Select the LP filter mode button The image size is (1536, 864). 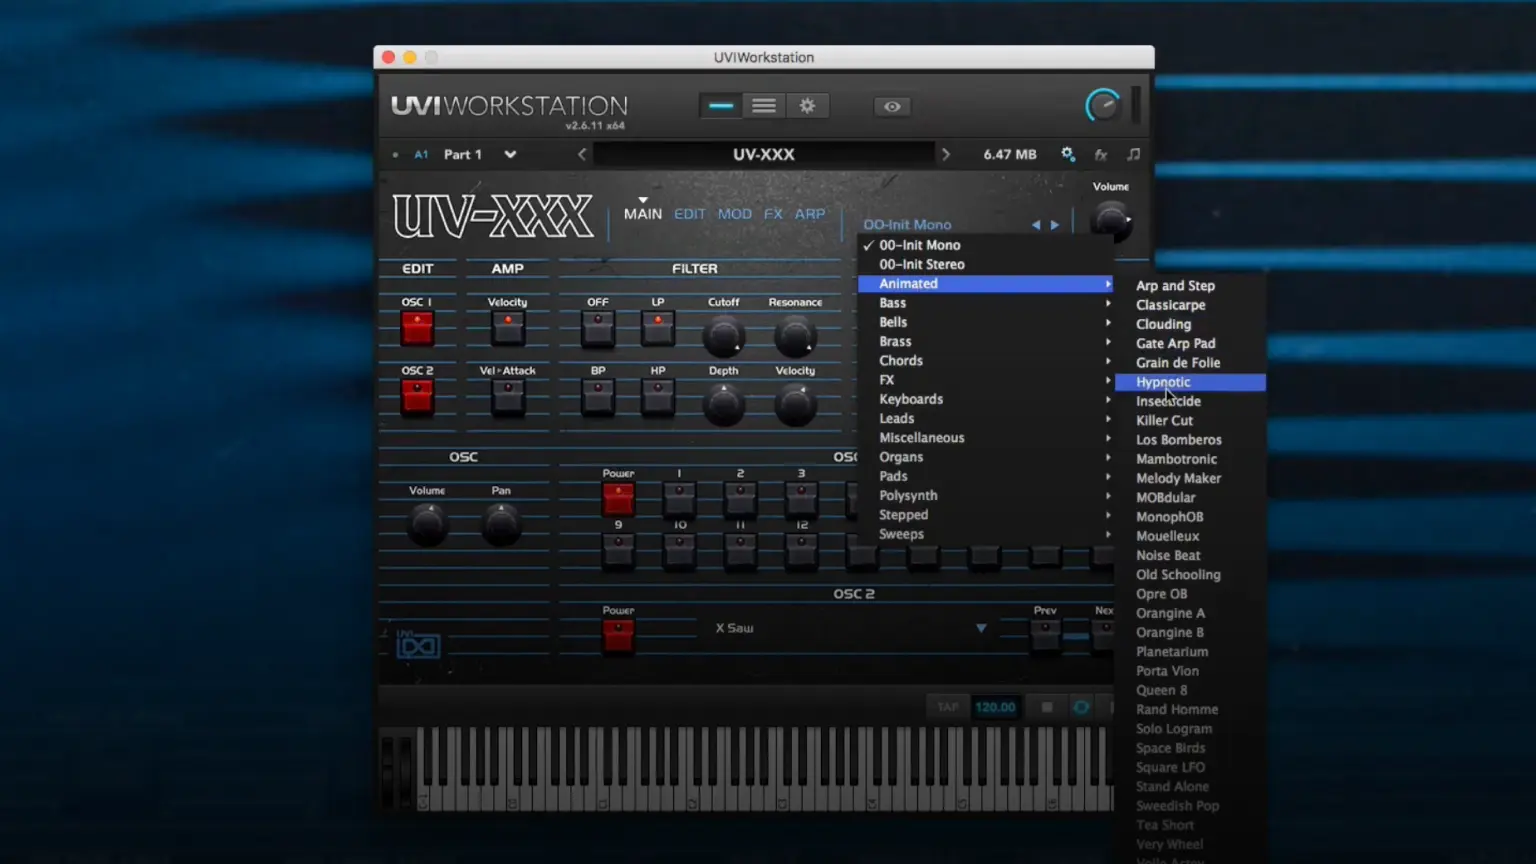(x=658, y=328)
